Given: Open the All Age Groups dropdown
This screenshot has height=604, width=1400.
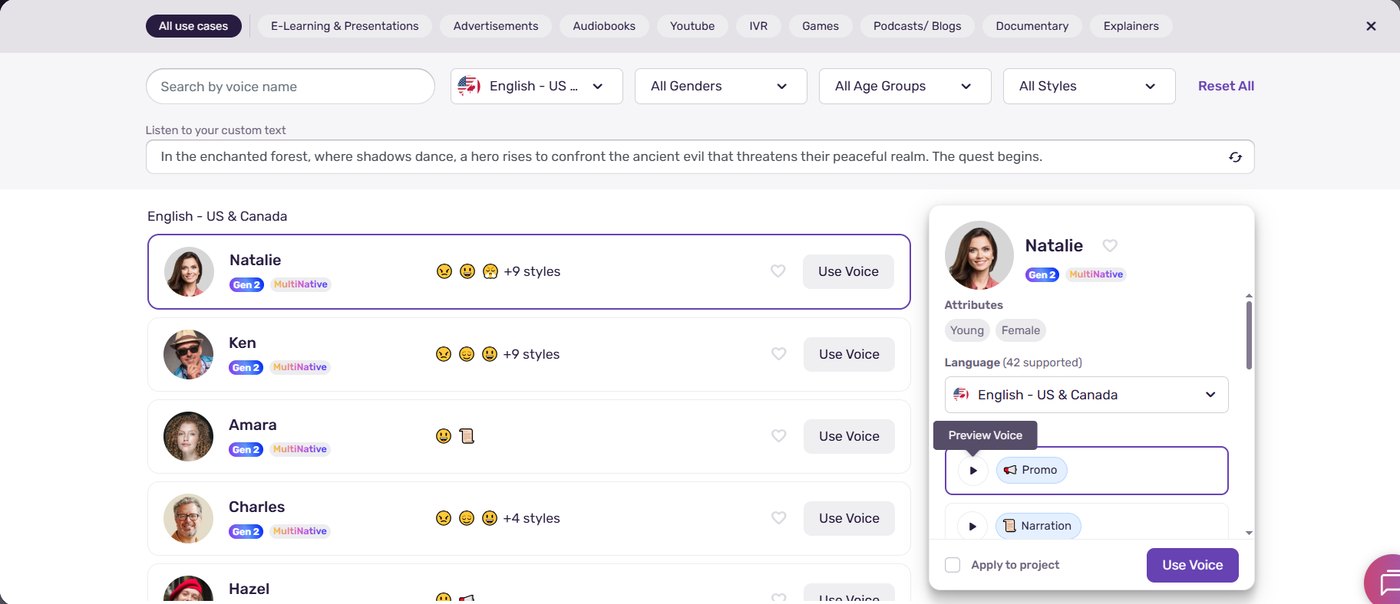Looking at the screenshot, I should coord(905,86).
